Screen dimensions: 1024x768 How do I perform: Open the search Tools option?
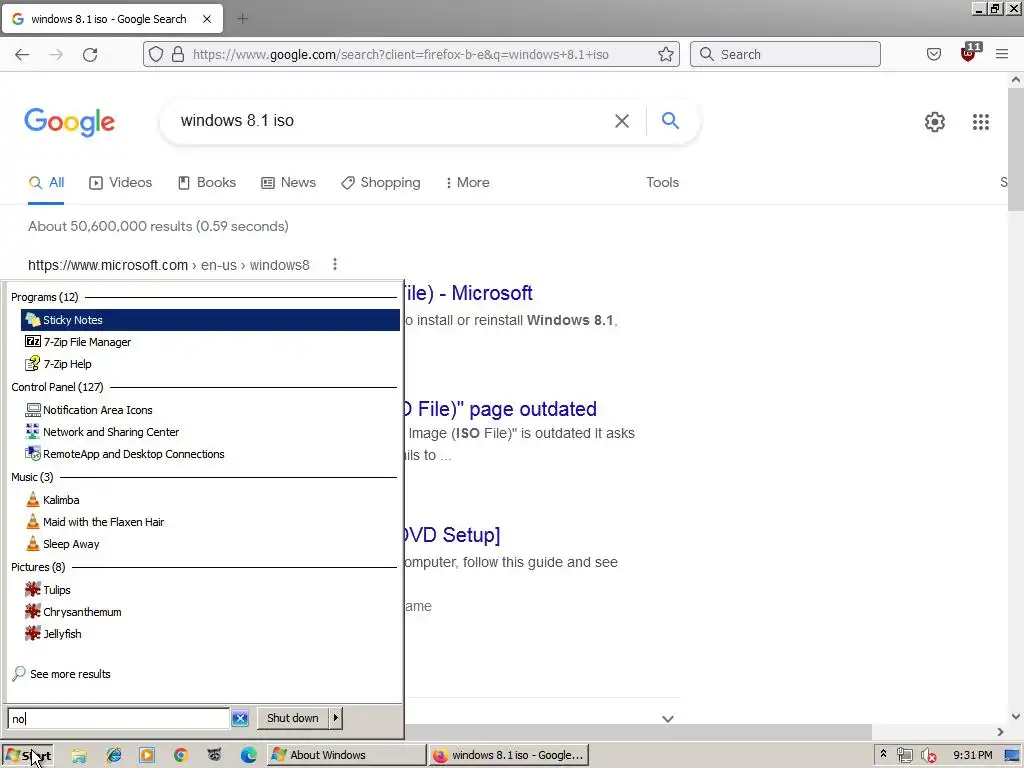(x=662, y=183)
